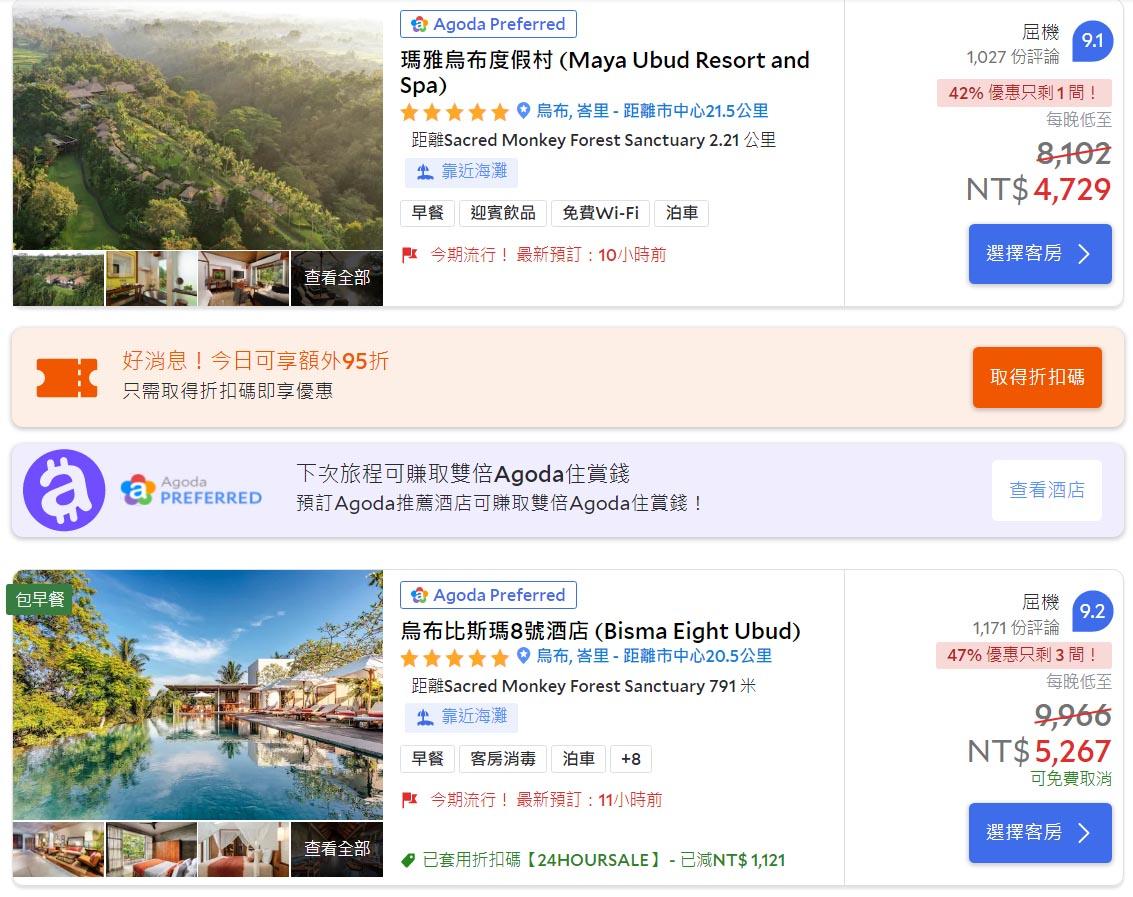Screen dimensions: 1133x897
Task: Click Agoda Preferred badge for Bisma Eight Ubud
Action: (488, 595)
